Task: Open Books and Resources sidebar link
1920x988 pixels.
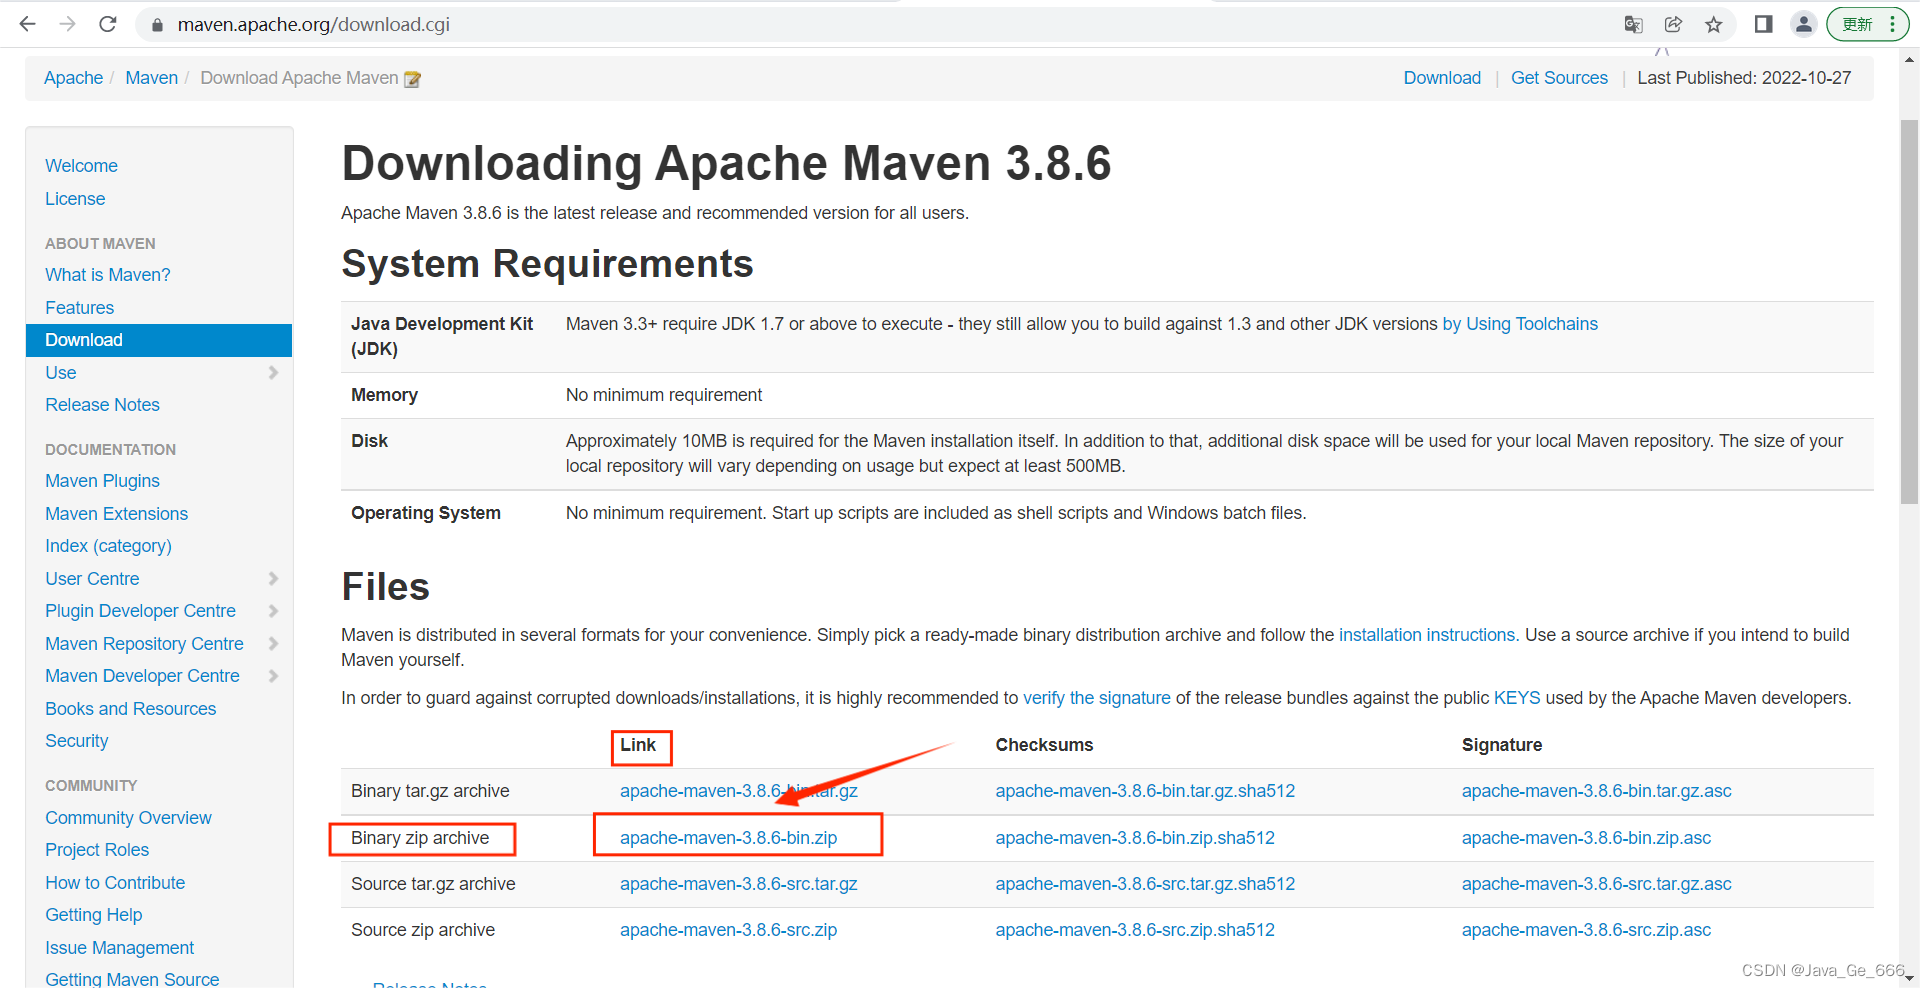Action: point(130,709)
